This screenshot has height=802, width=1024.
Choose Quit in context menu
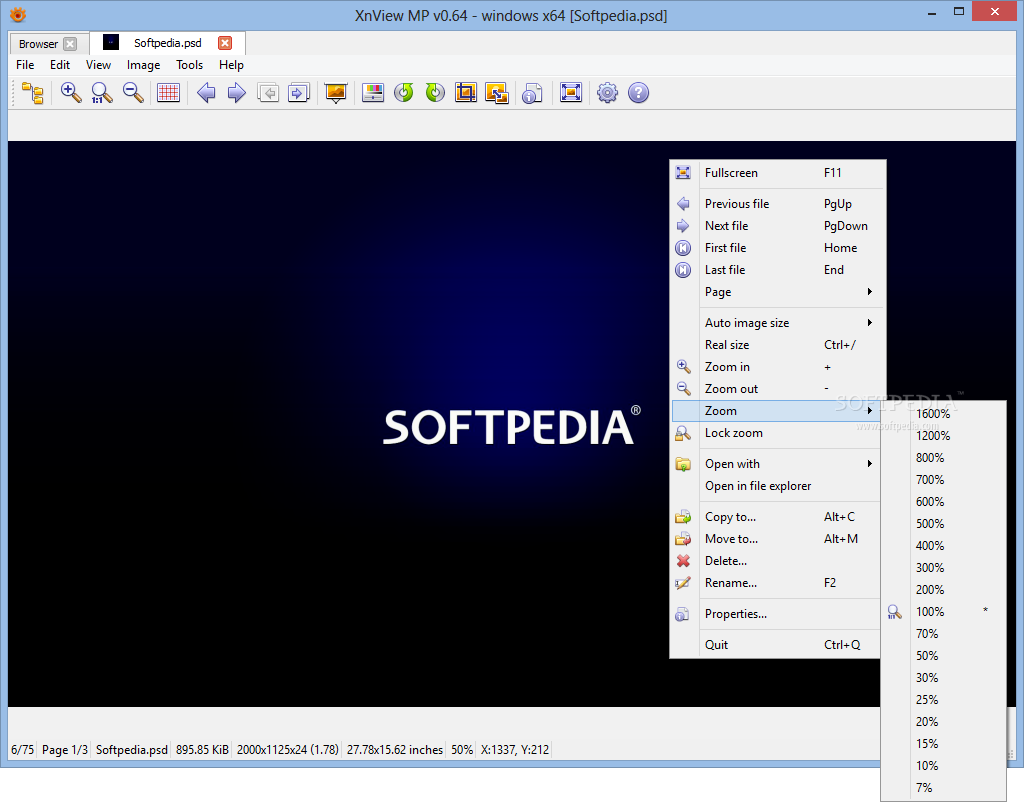click(778, 645)
